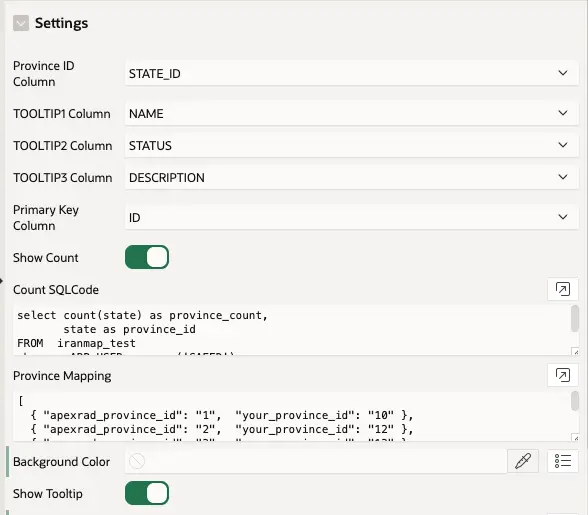The image size is (588, 515).
Task: Open Count SQLCode in code editor popup
Action: [x=562, y=289]
